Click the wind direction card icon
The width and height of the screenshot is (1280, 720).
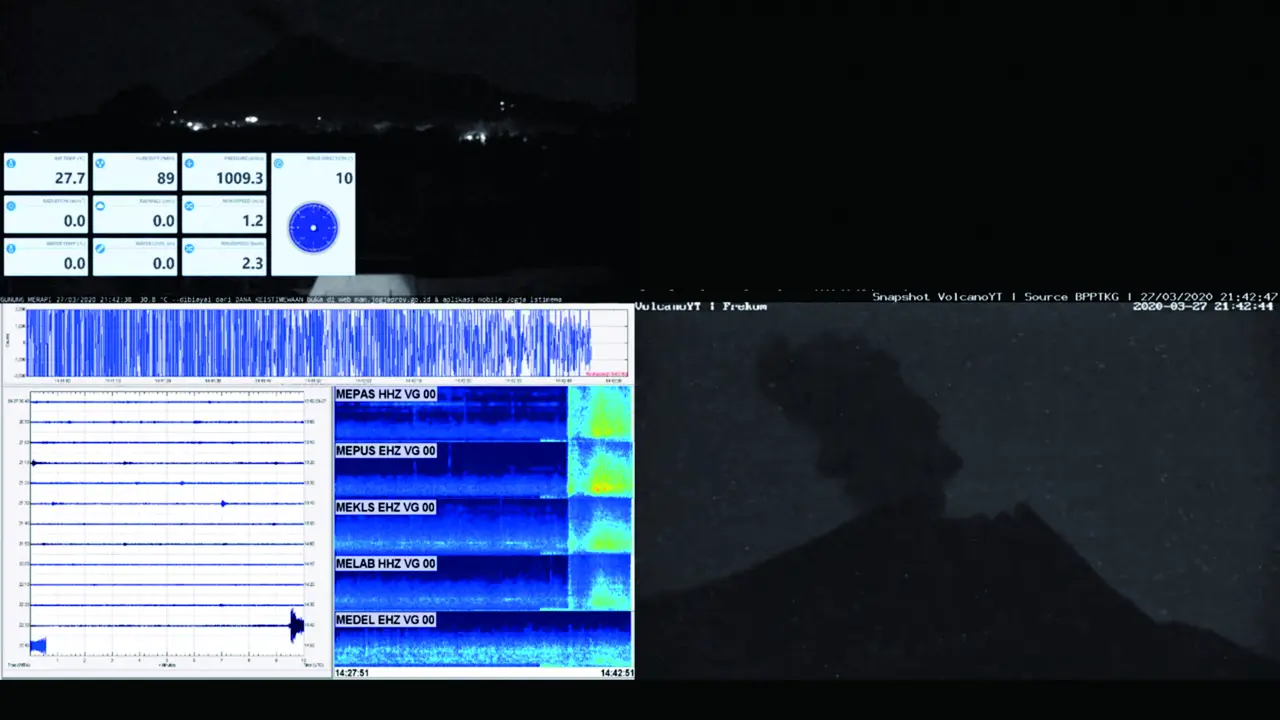(278, 163)
